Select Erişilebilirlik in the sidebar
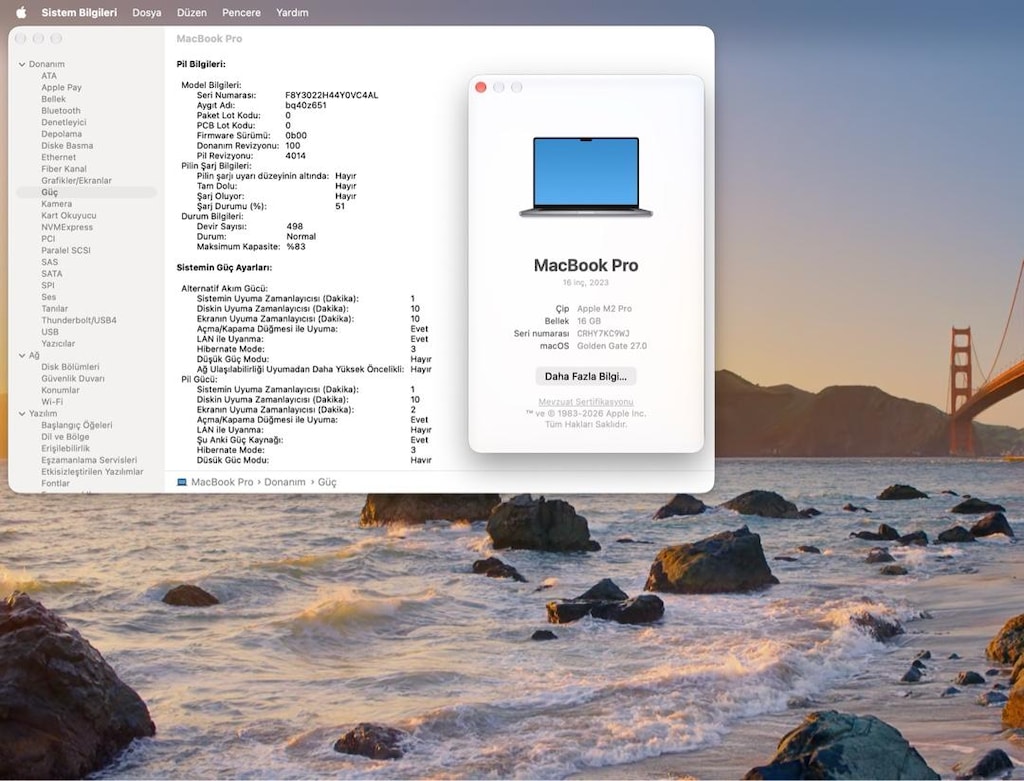The width and height of the screenshot is (1024, 781). tap(65, 449)
